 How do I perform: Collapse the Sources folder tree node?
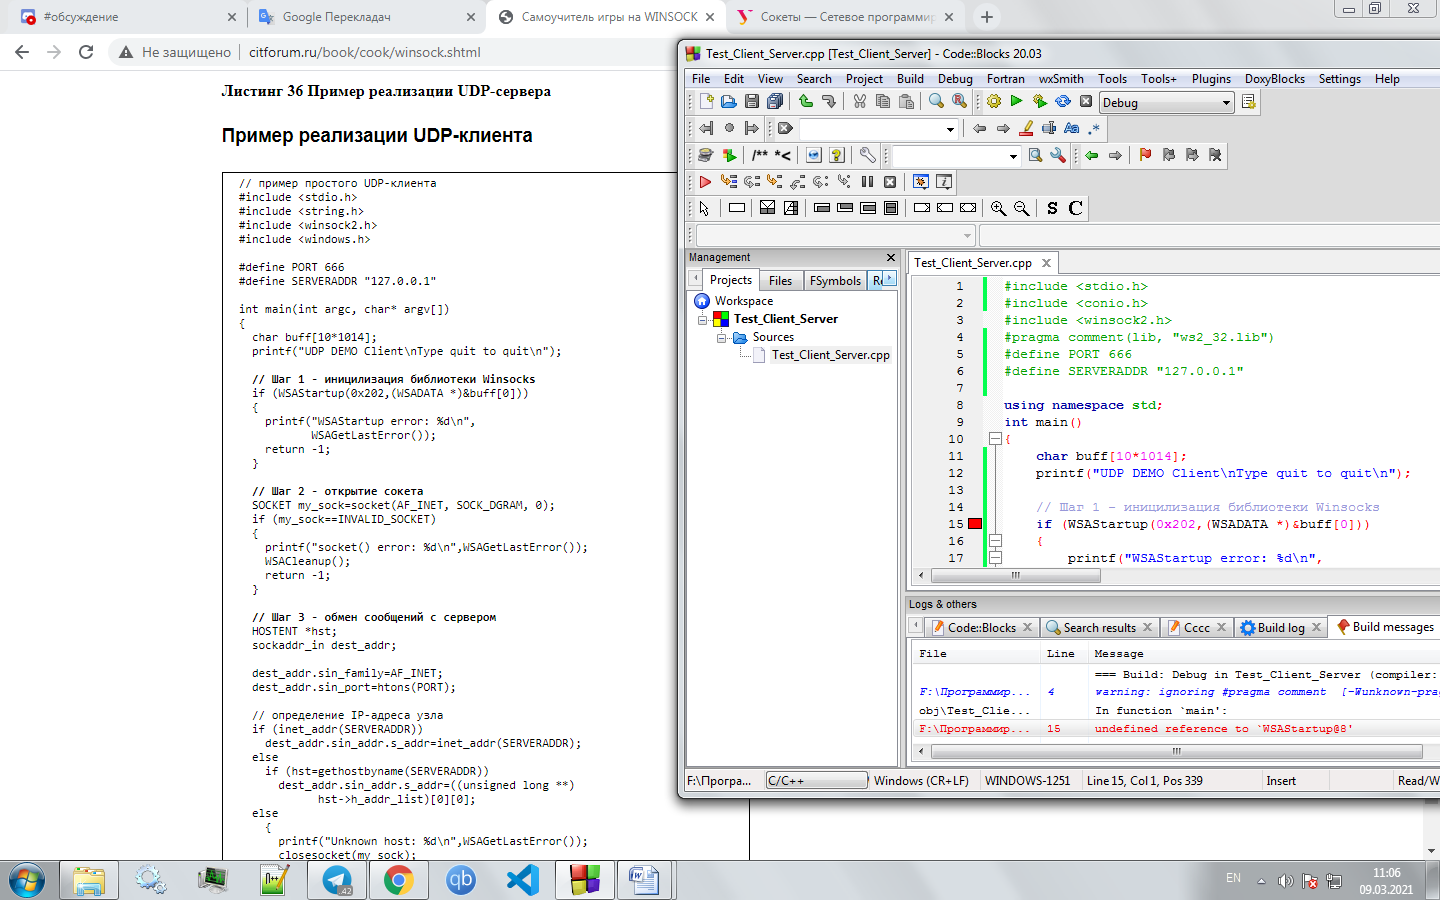722,338
